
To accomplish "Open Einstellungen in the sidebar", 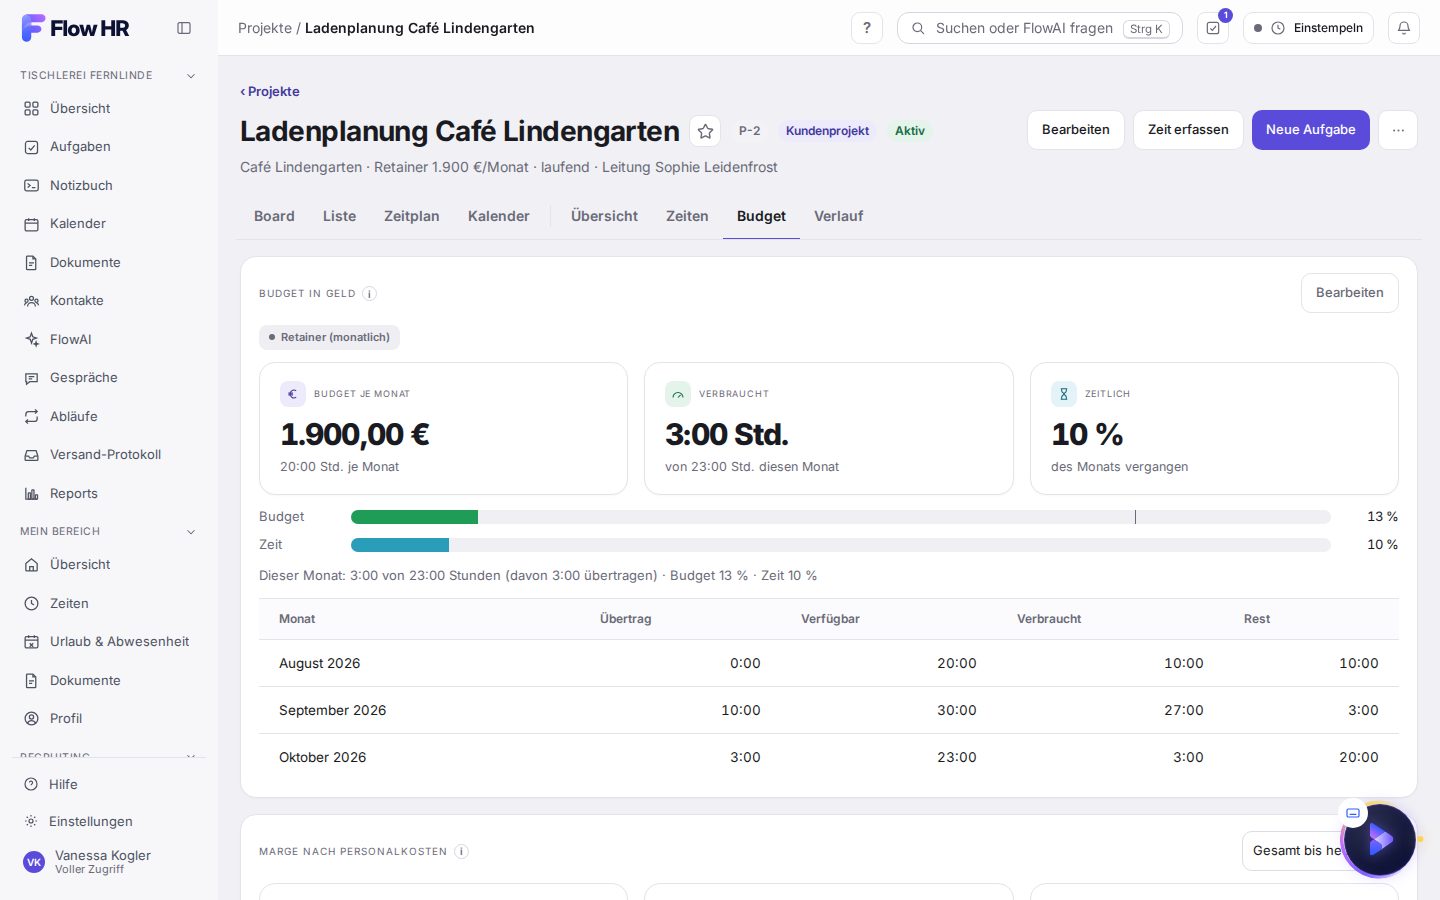I will [x=109, y=821].
